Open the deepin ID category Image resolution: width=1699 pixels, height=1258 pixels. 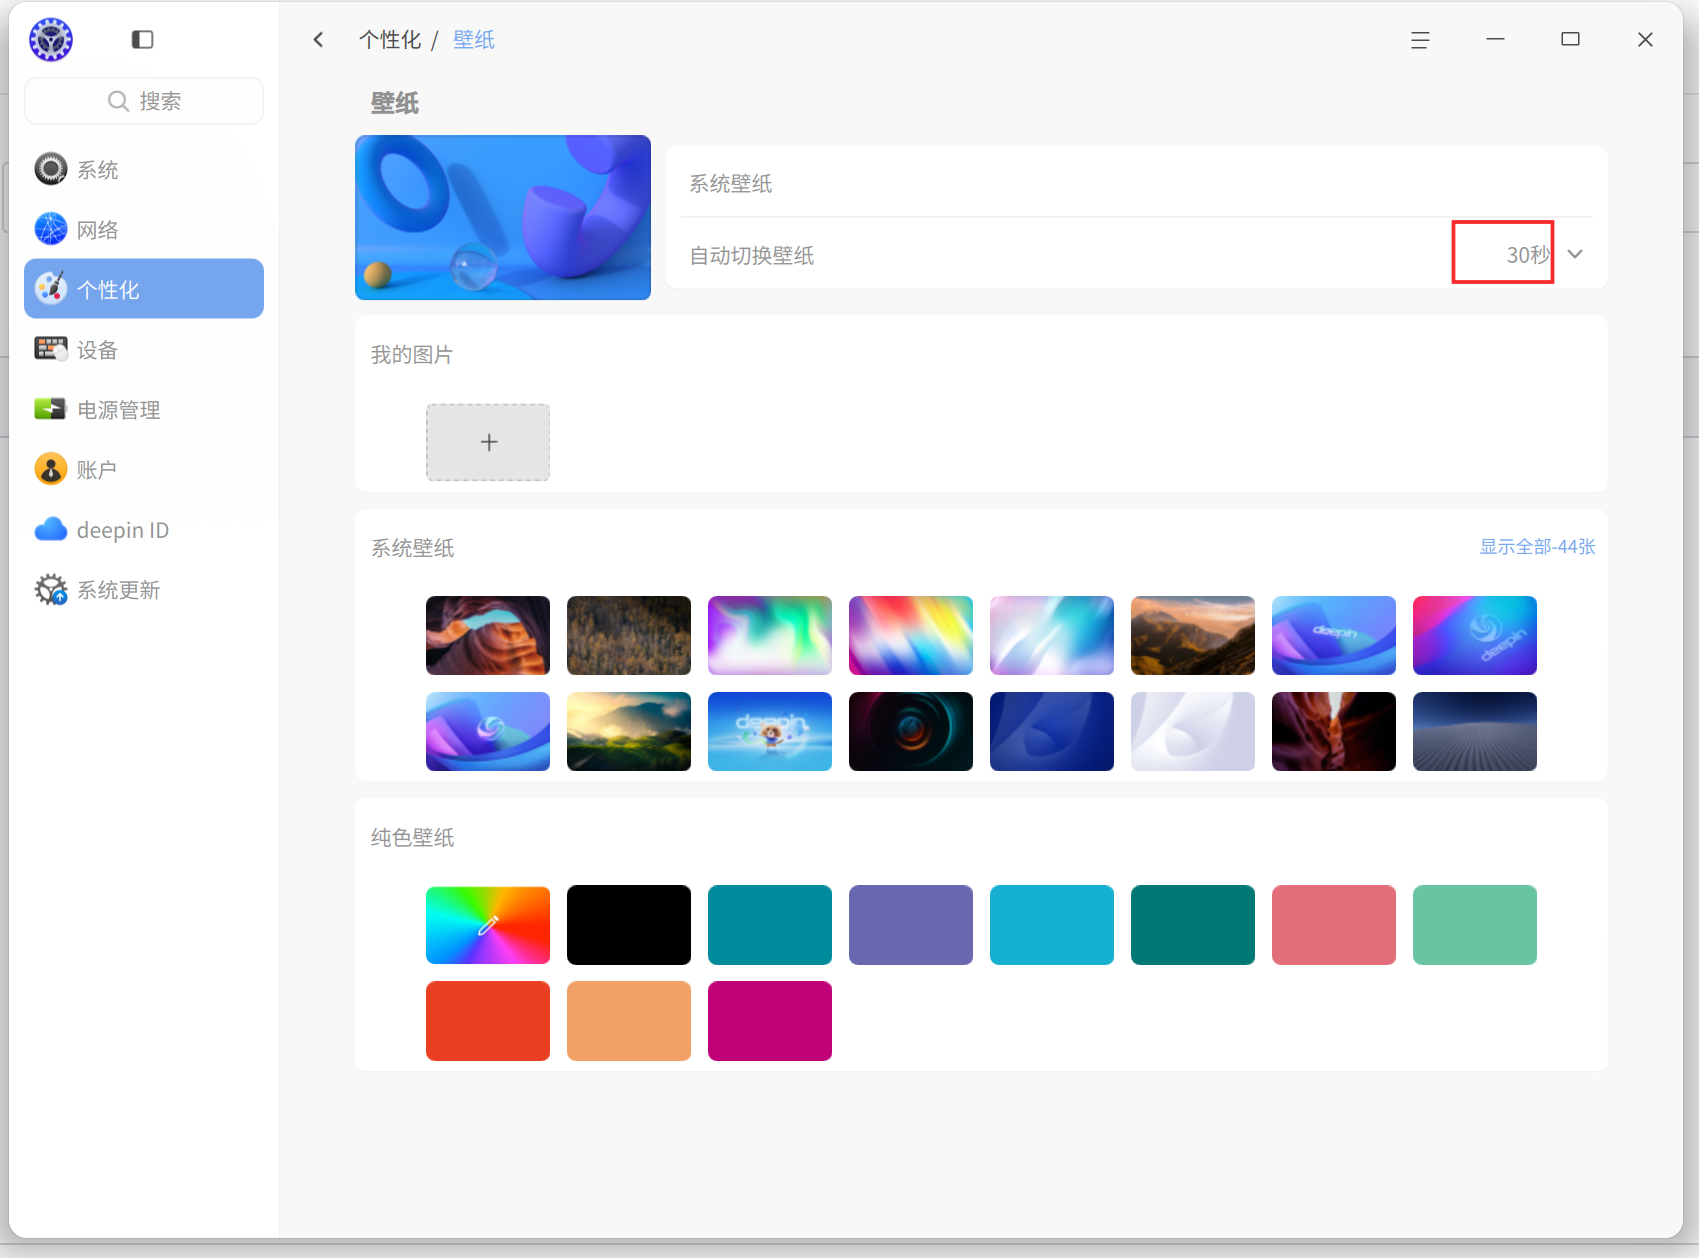point(144,529)
